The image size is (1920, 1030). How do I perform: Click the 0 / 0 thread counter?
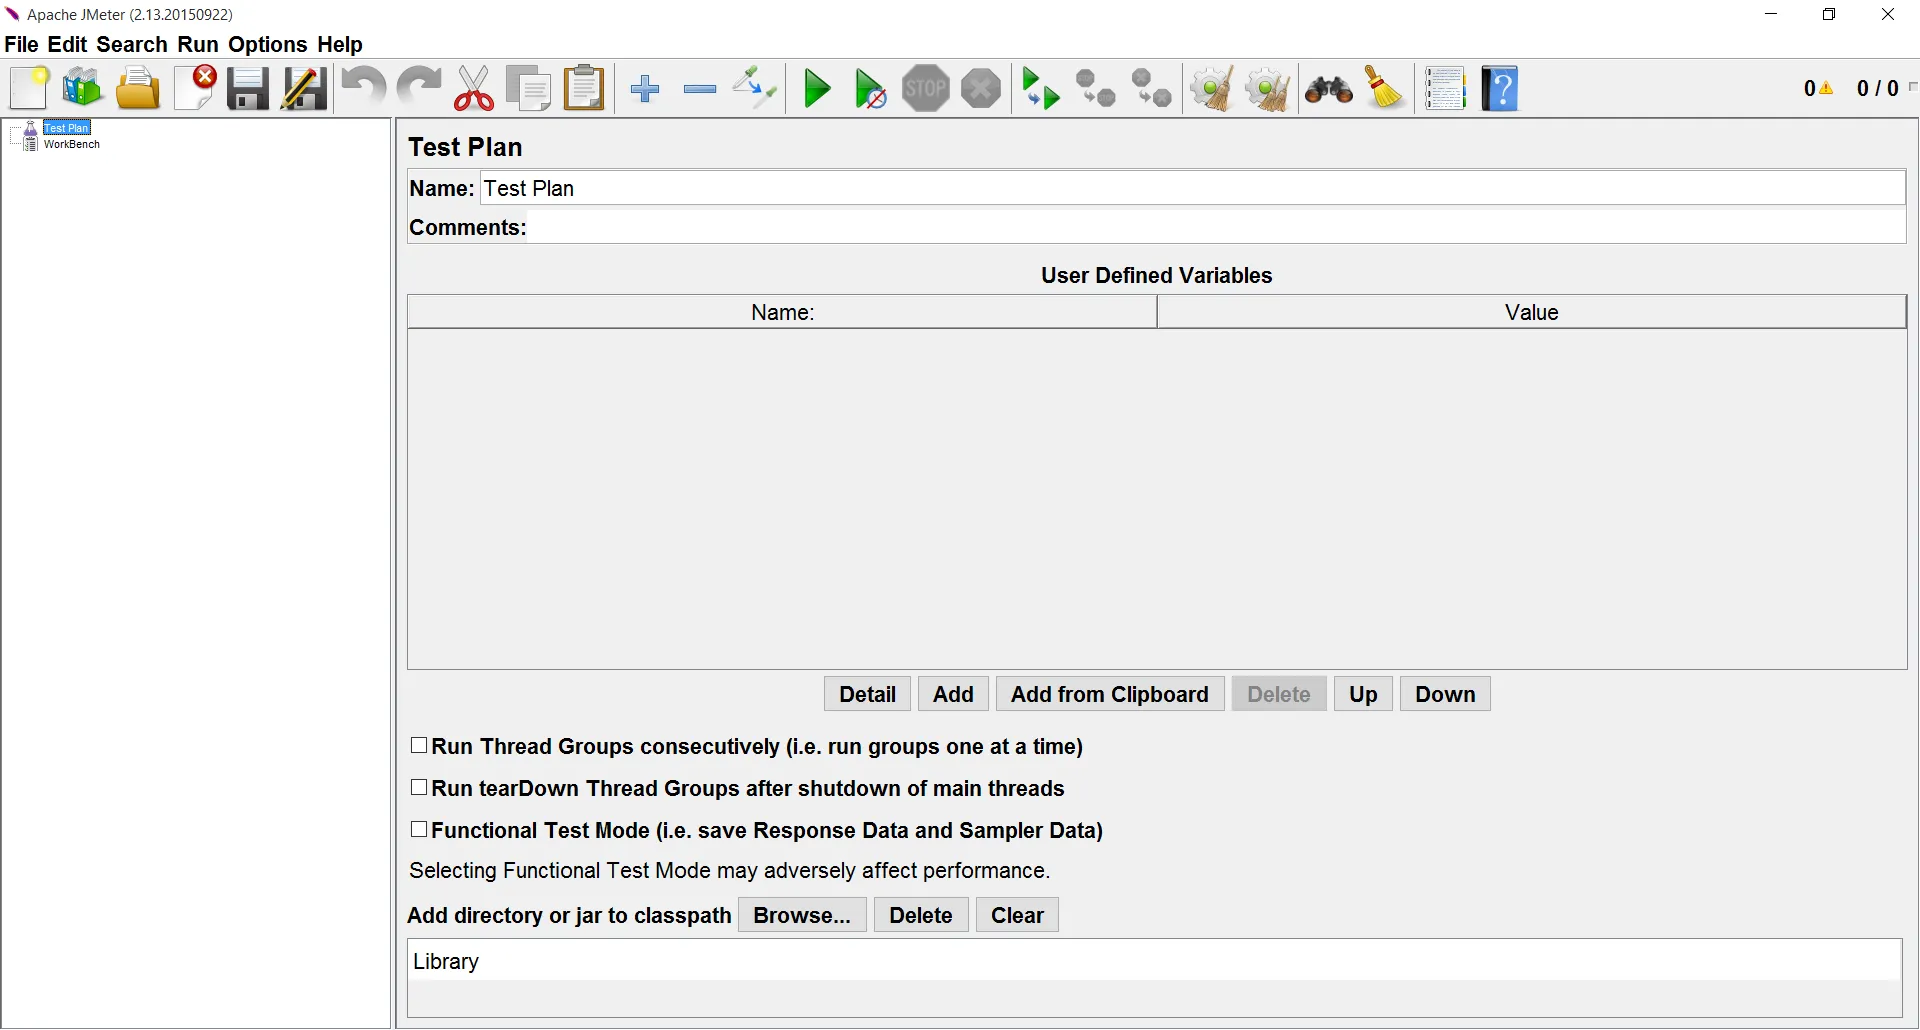coord(1877,88)
